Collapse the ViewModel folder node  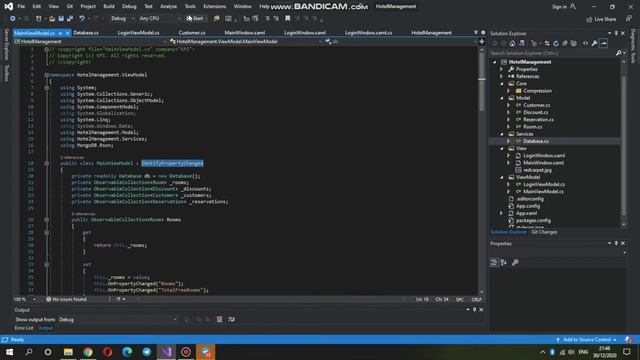click(502, 177)
